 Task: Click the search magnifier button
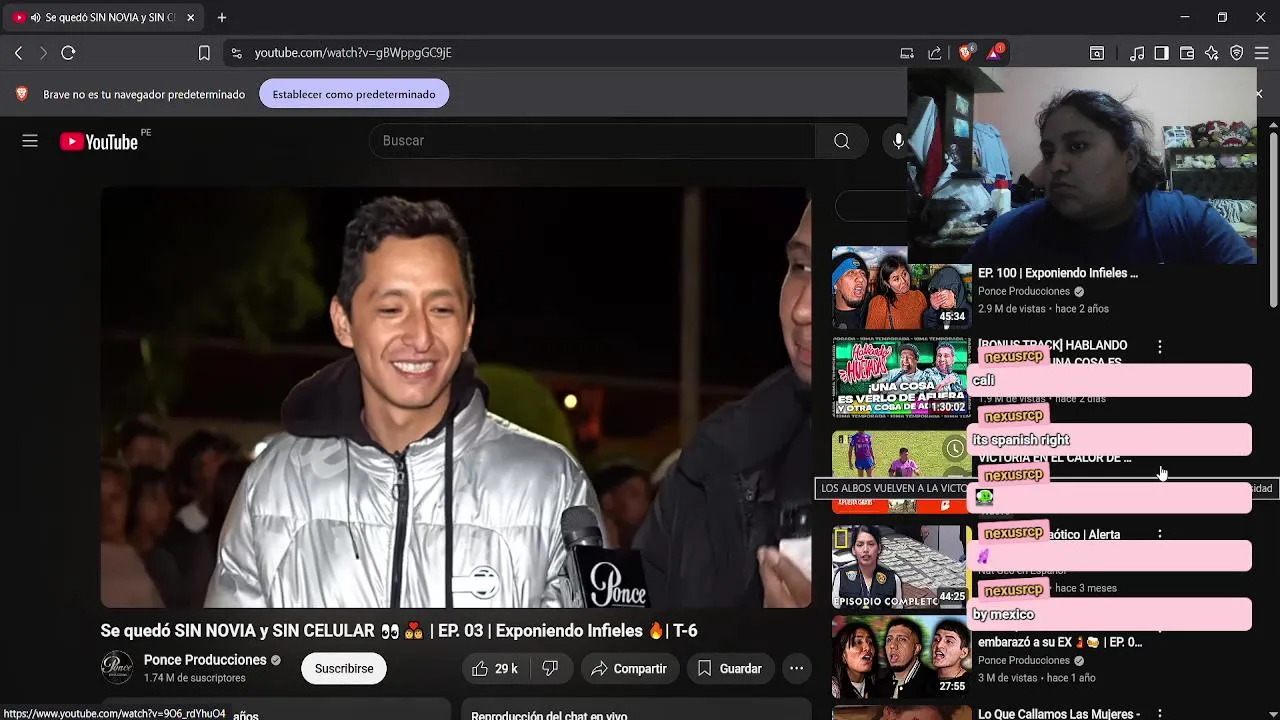pos(842,141)
